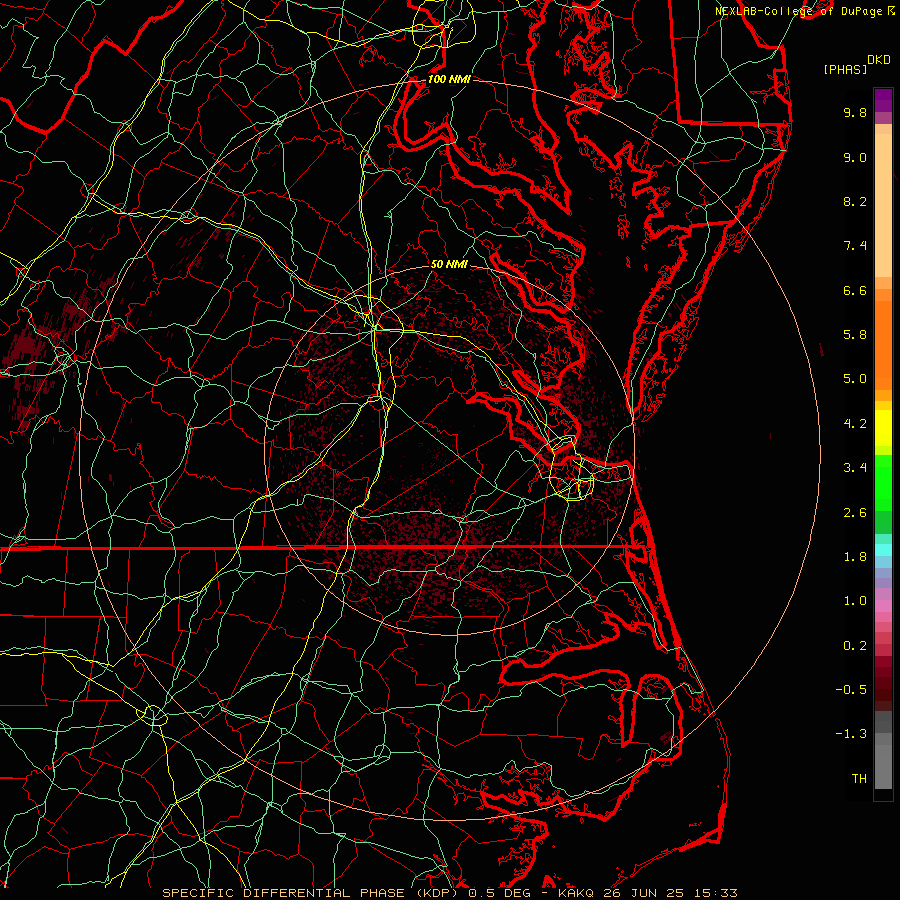Click the 5.8 scale value
The width and height of the screenshot is (900, 900).
855,335
